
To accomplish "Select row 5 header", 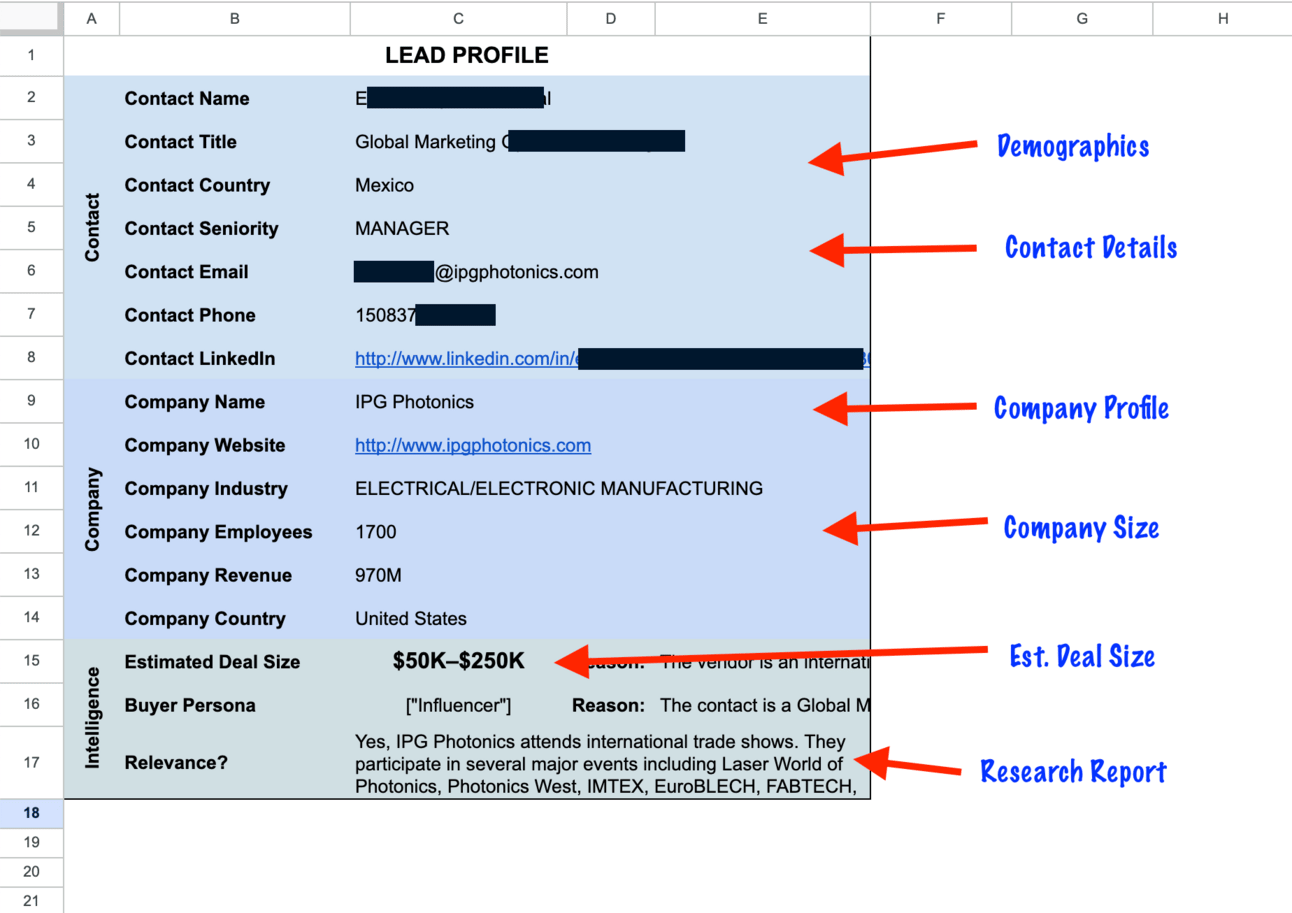I will (x=32, y=228).
